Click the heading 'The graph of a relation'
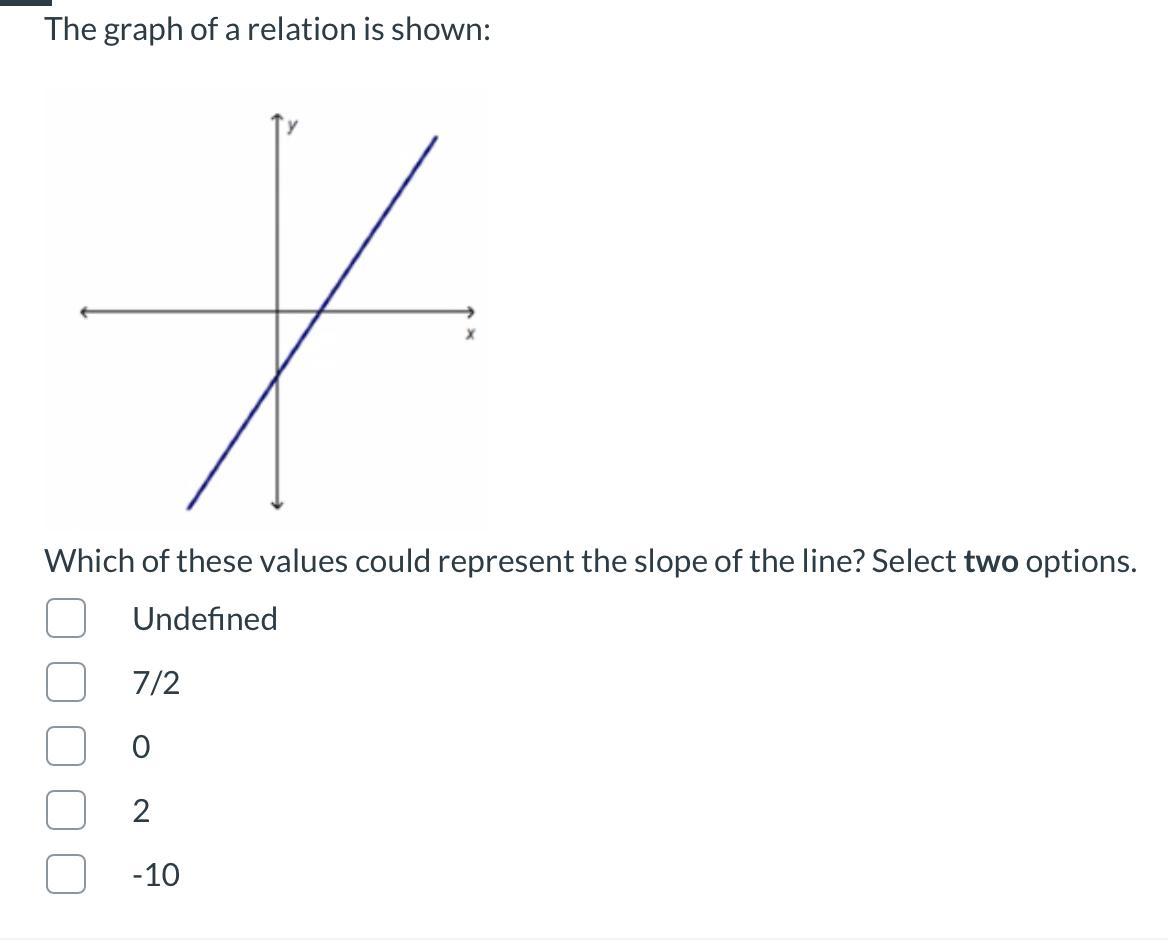 (x=267, y=30)
